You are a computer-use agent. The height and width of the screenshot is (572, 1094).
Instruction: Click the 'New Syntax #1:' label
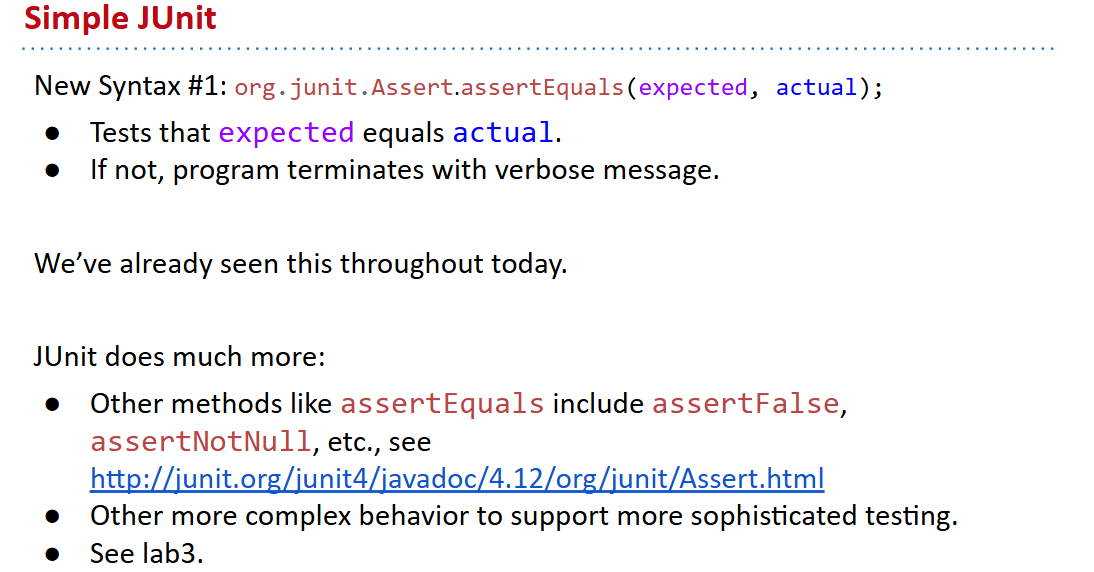pyautogui.click(x=130, y=86)
